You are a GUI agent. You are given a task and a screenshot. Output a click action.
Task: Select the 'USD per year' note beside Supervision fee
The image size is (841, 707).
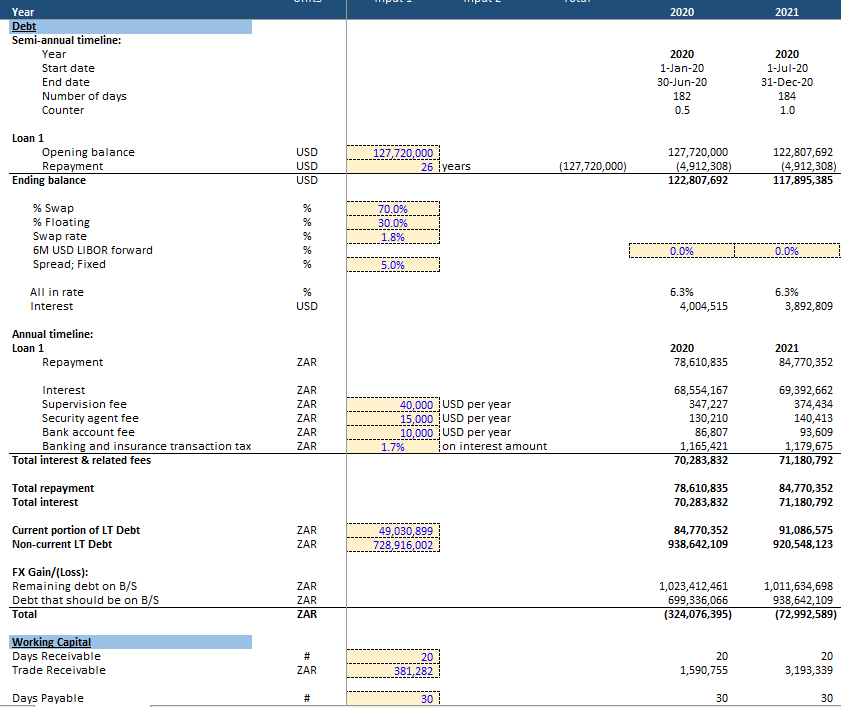tap(476, 404)
